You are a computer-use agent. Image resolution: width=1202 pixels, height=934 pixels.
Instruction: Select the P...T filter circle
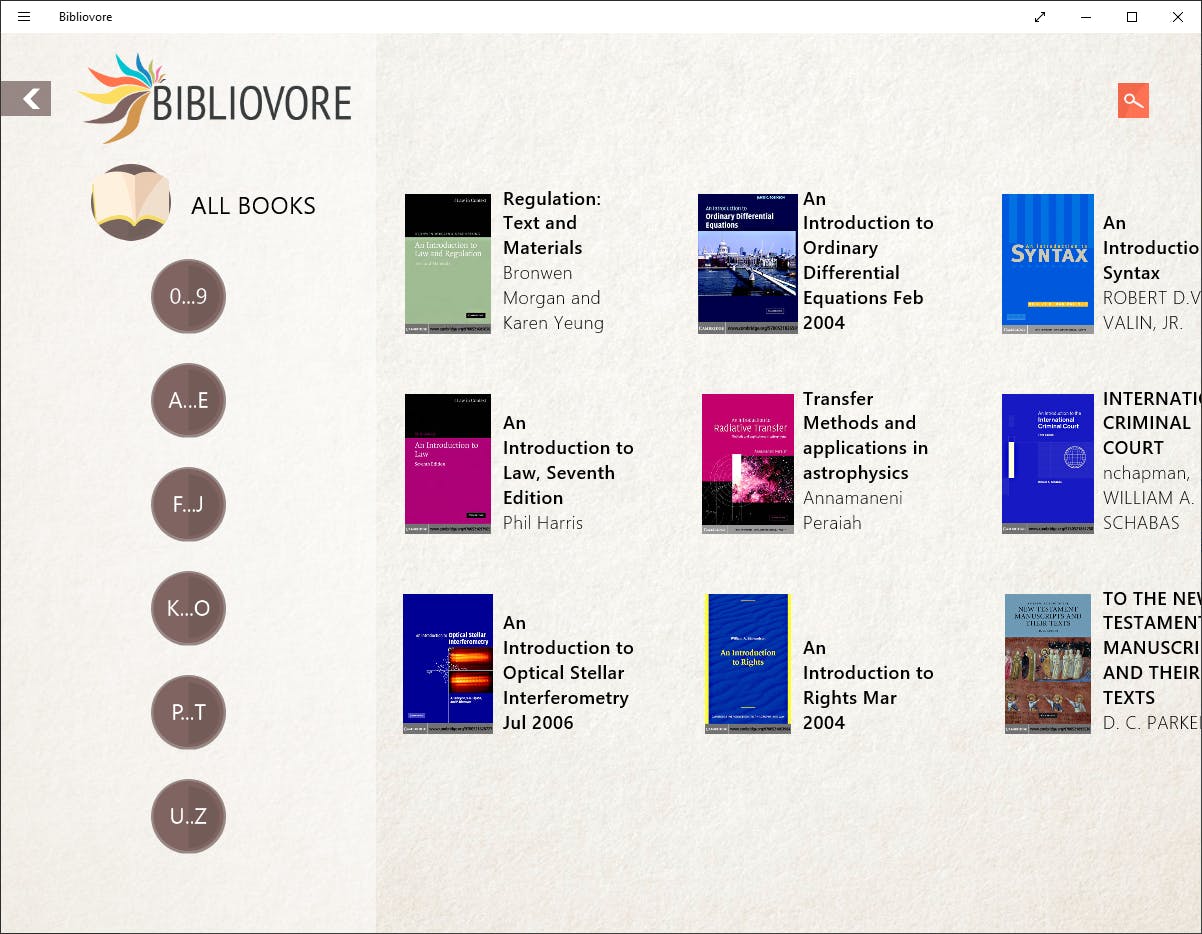188,712
